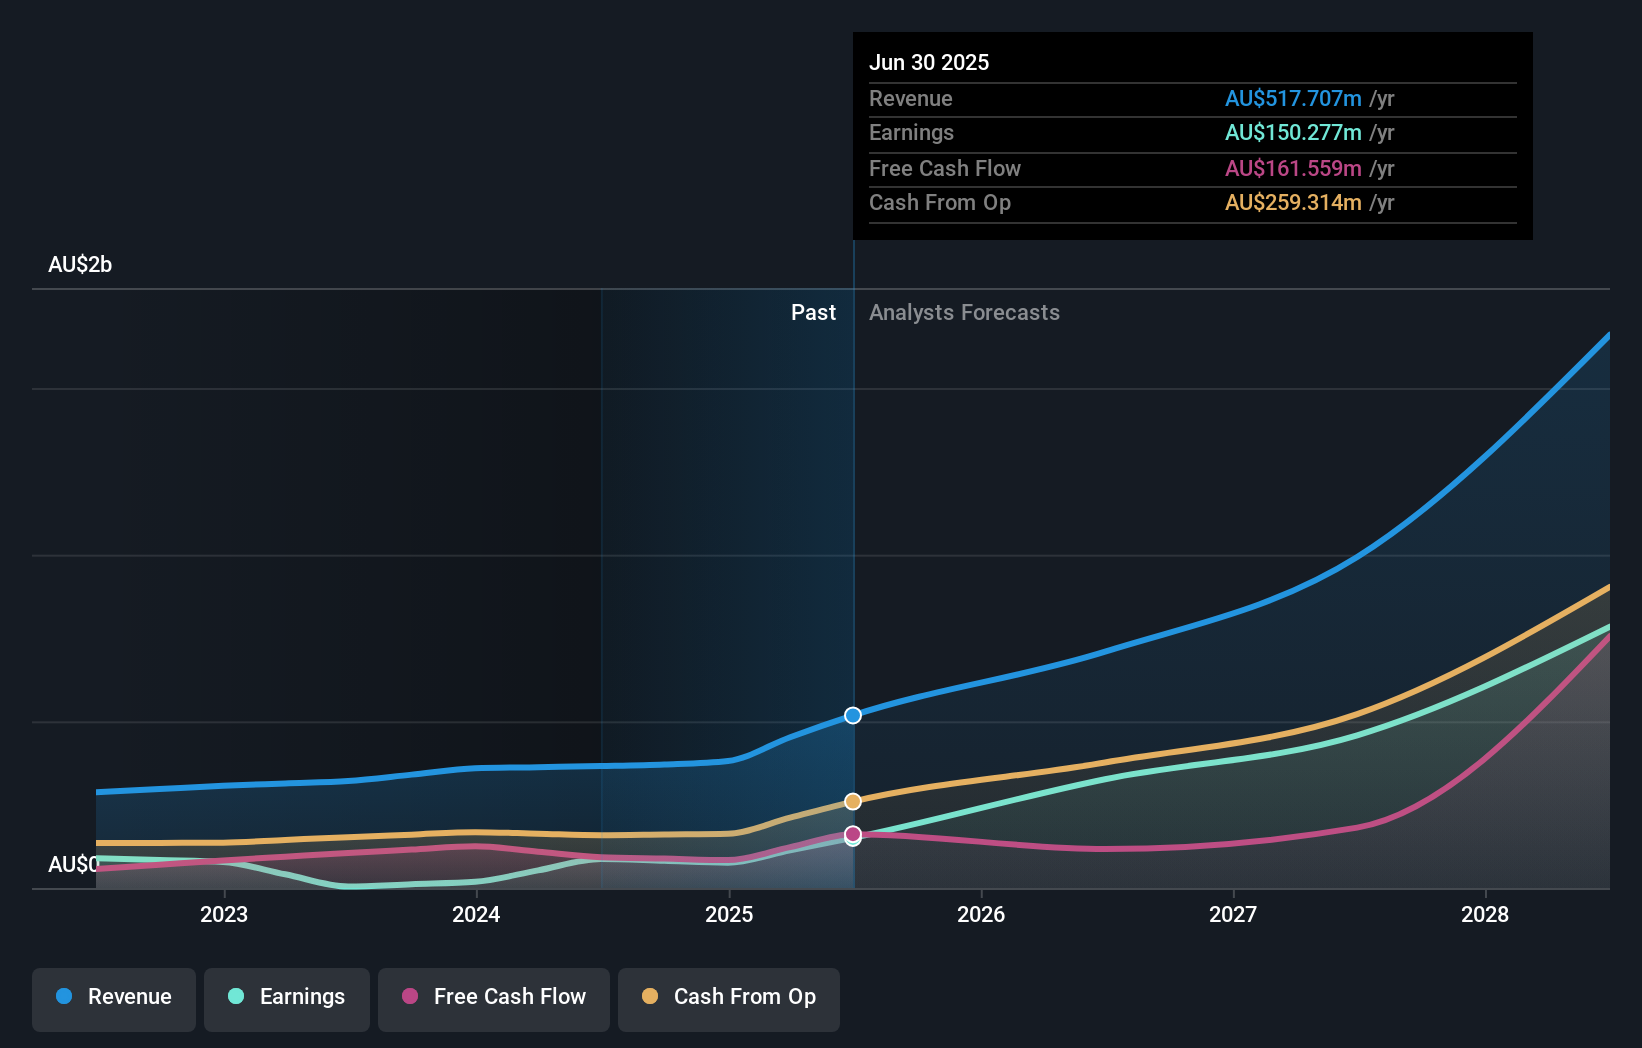Image resolution: width=1642 pixels, height=1048 pixels.
Task: Select the blue Revenue marker on the chart
Action: (852, 715)
